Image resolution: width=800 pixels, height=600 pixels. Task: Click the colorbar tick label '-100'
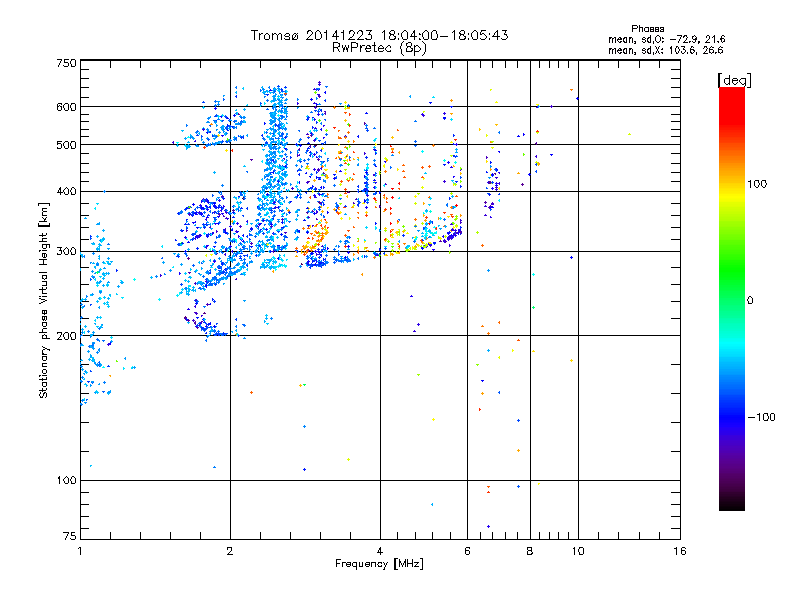(x=761, y=417)
